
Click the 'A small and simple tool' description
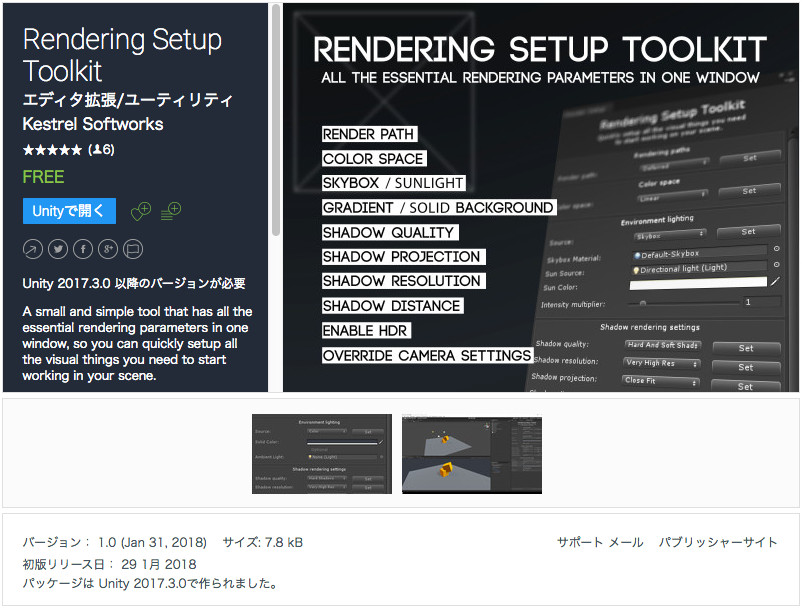[137, 344]
